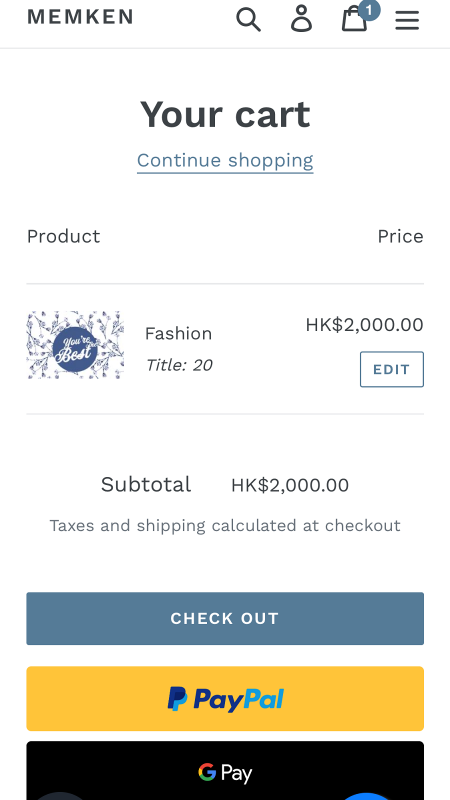Click the CHECK OUT button
This screenshot has width=450, height=800.
pyautogui.click(x=225, y=618)
